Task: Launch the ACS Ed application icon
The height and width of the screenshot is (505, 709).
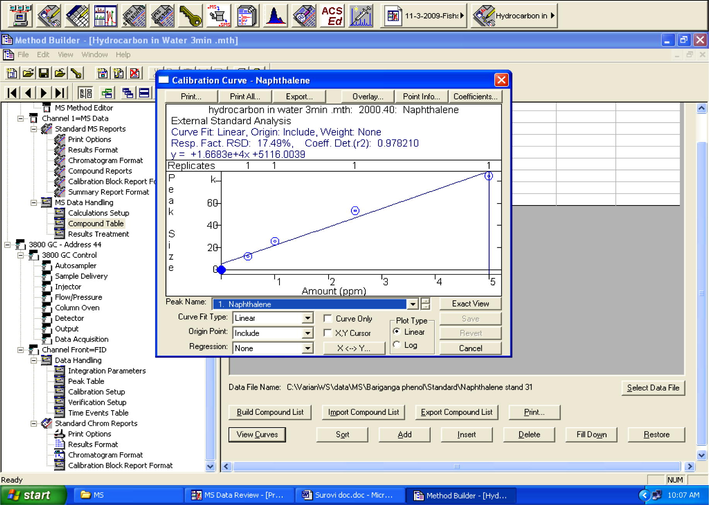Action: point(332,15)
